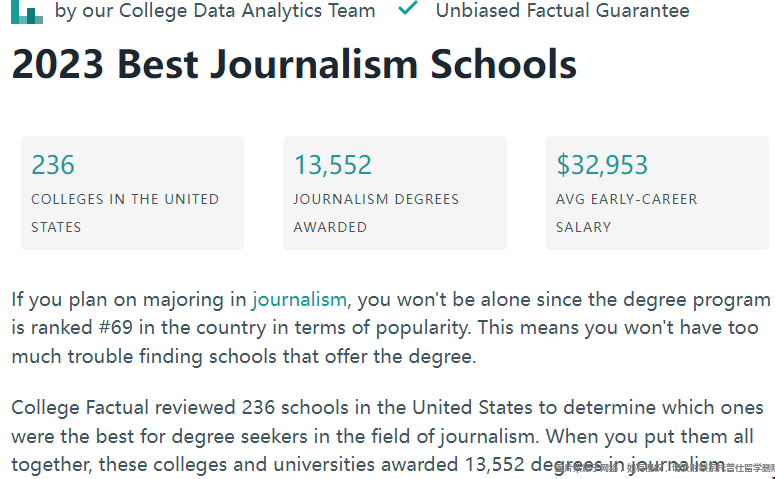Click the College Data Analytics Team text
The width and height of the screenshot is (775, 479).
pyautogui.click(x=247, y=10)
